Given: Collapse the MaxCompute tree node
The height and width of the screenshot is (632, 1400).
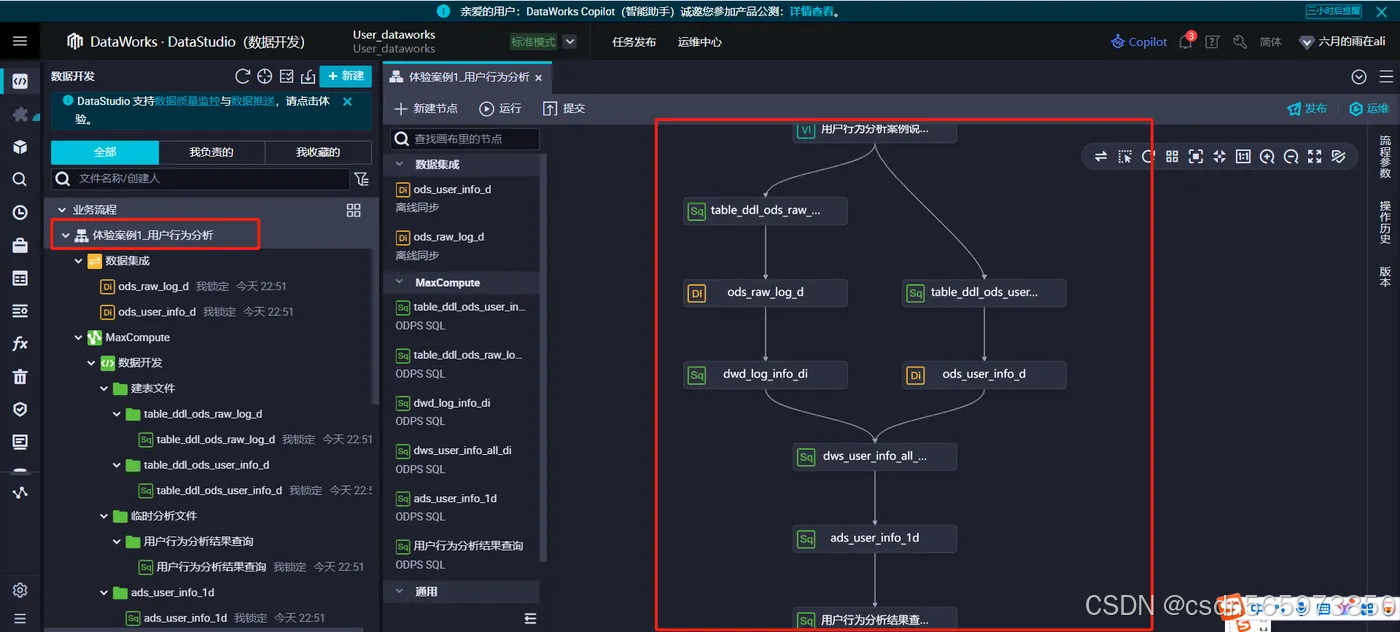Looking at the screenshot, I should coord(78,337).
